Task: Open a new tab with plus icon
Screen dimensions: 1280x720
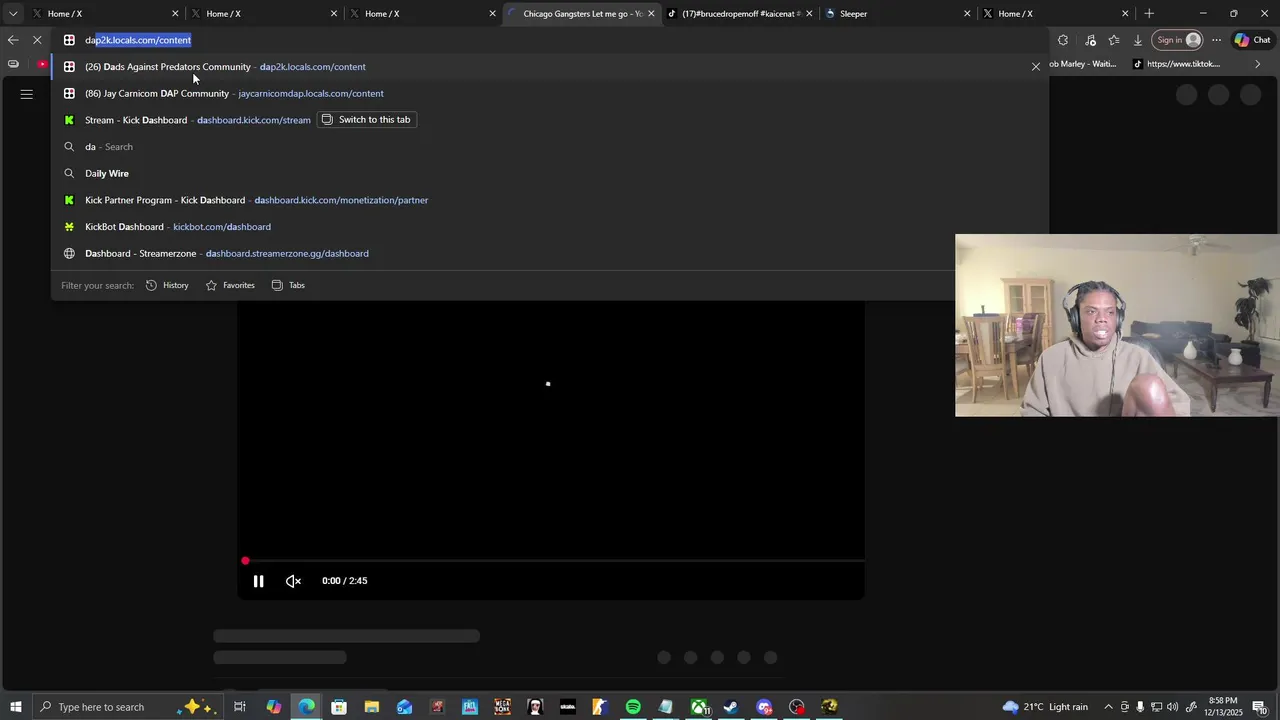Action: click(1149, 14)
